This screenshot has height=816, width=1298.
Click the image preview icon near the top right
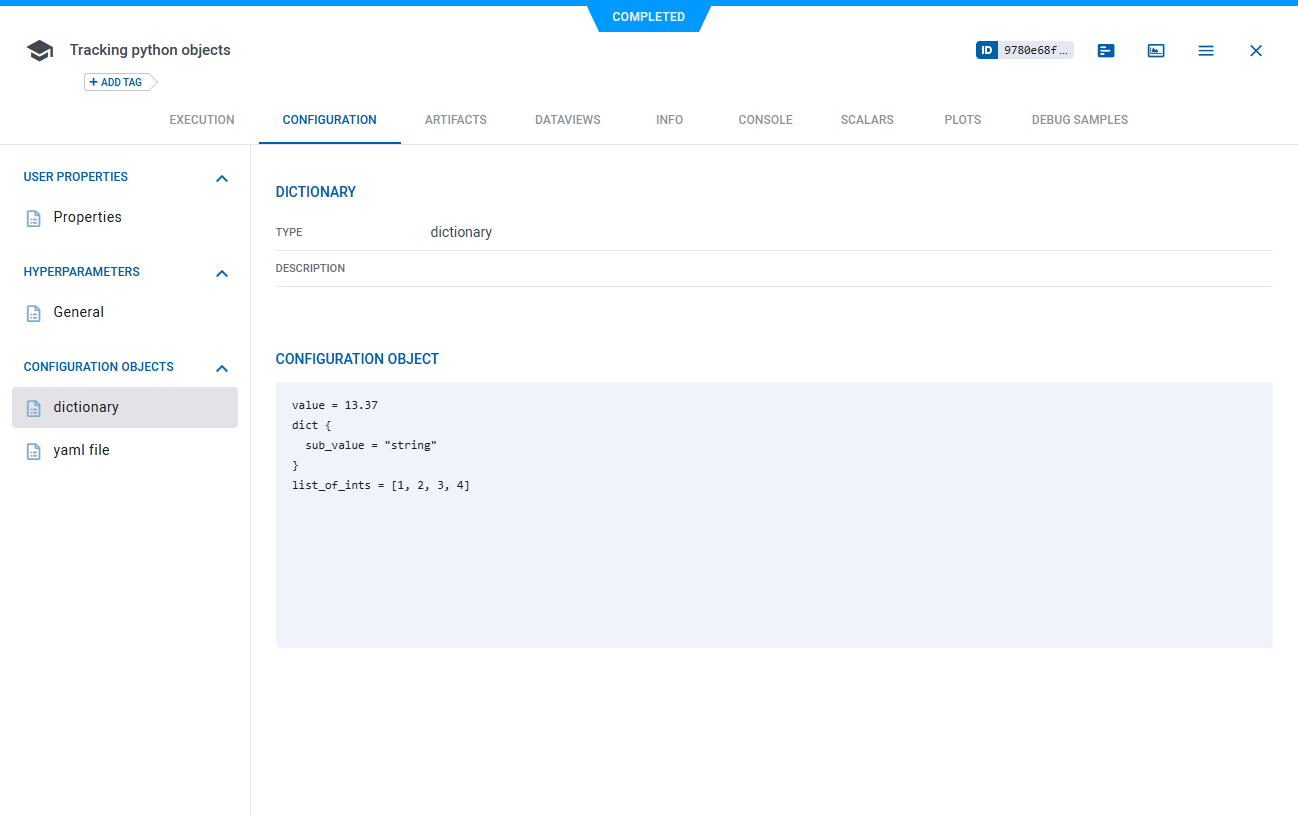tap(1156, 50)
